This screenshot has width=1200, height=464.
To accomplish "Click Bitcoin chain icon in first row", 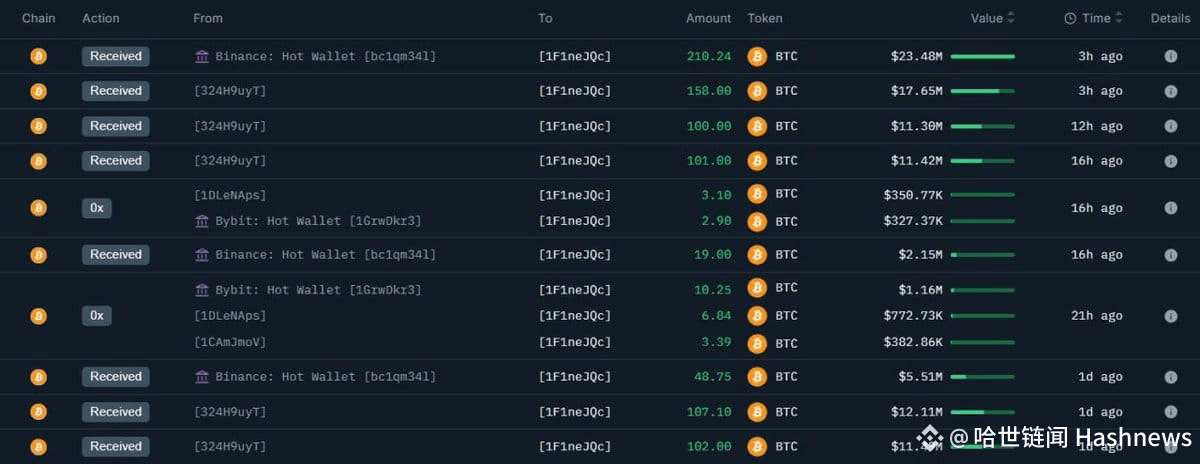I will [38, 56].
